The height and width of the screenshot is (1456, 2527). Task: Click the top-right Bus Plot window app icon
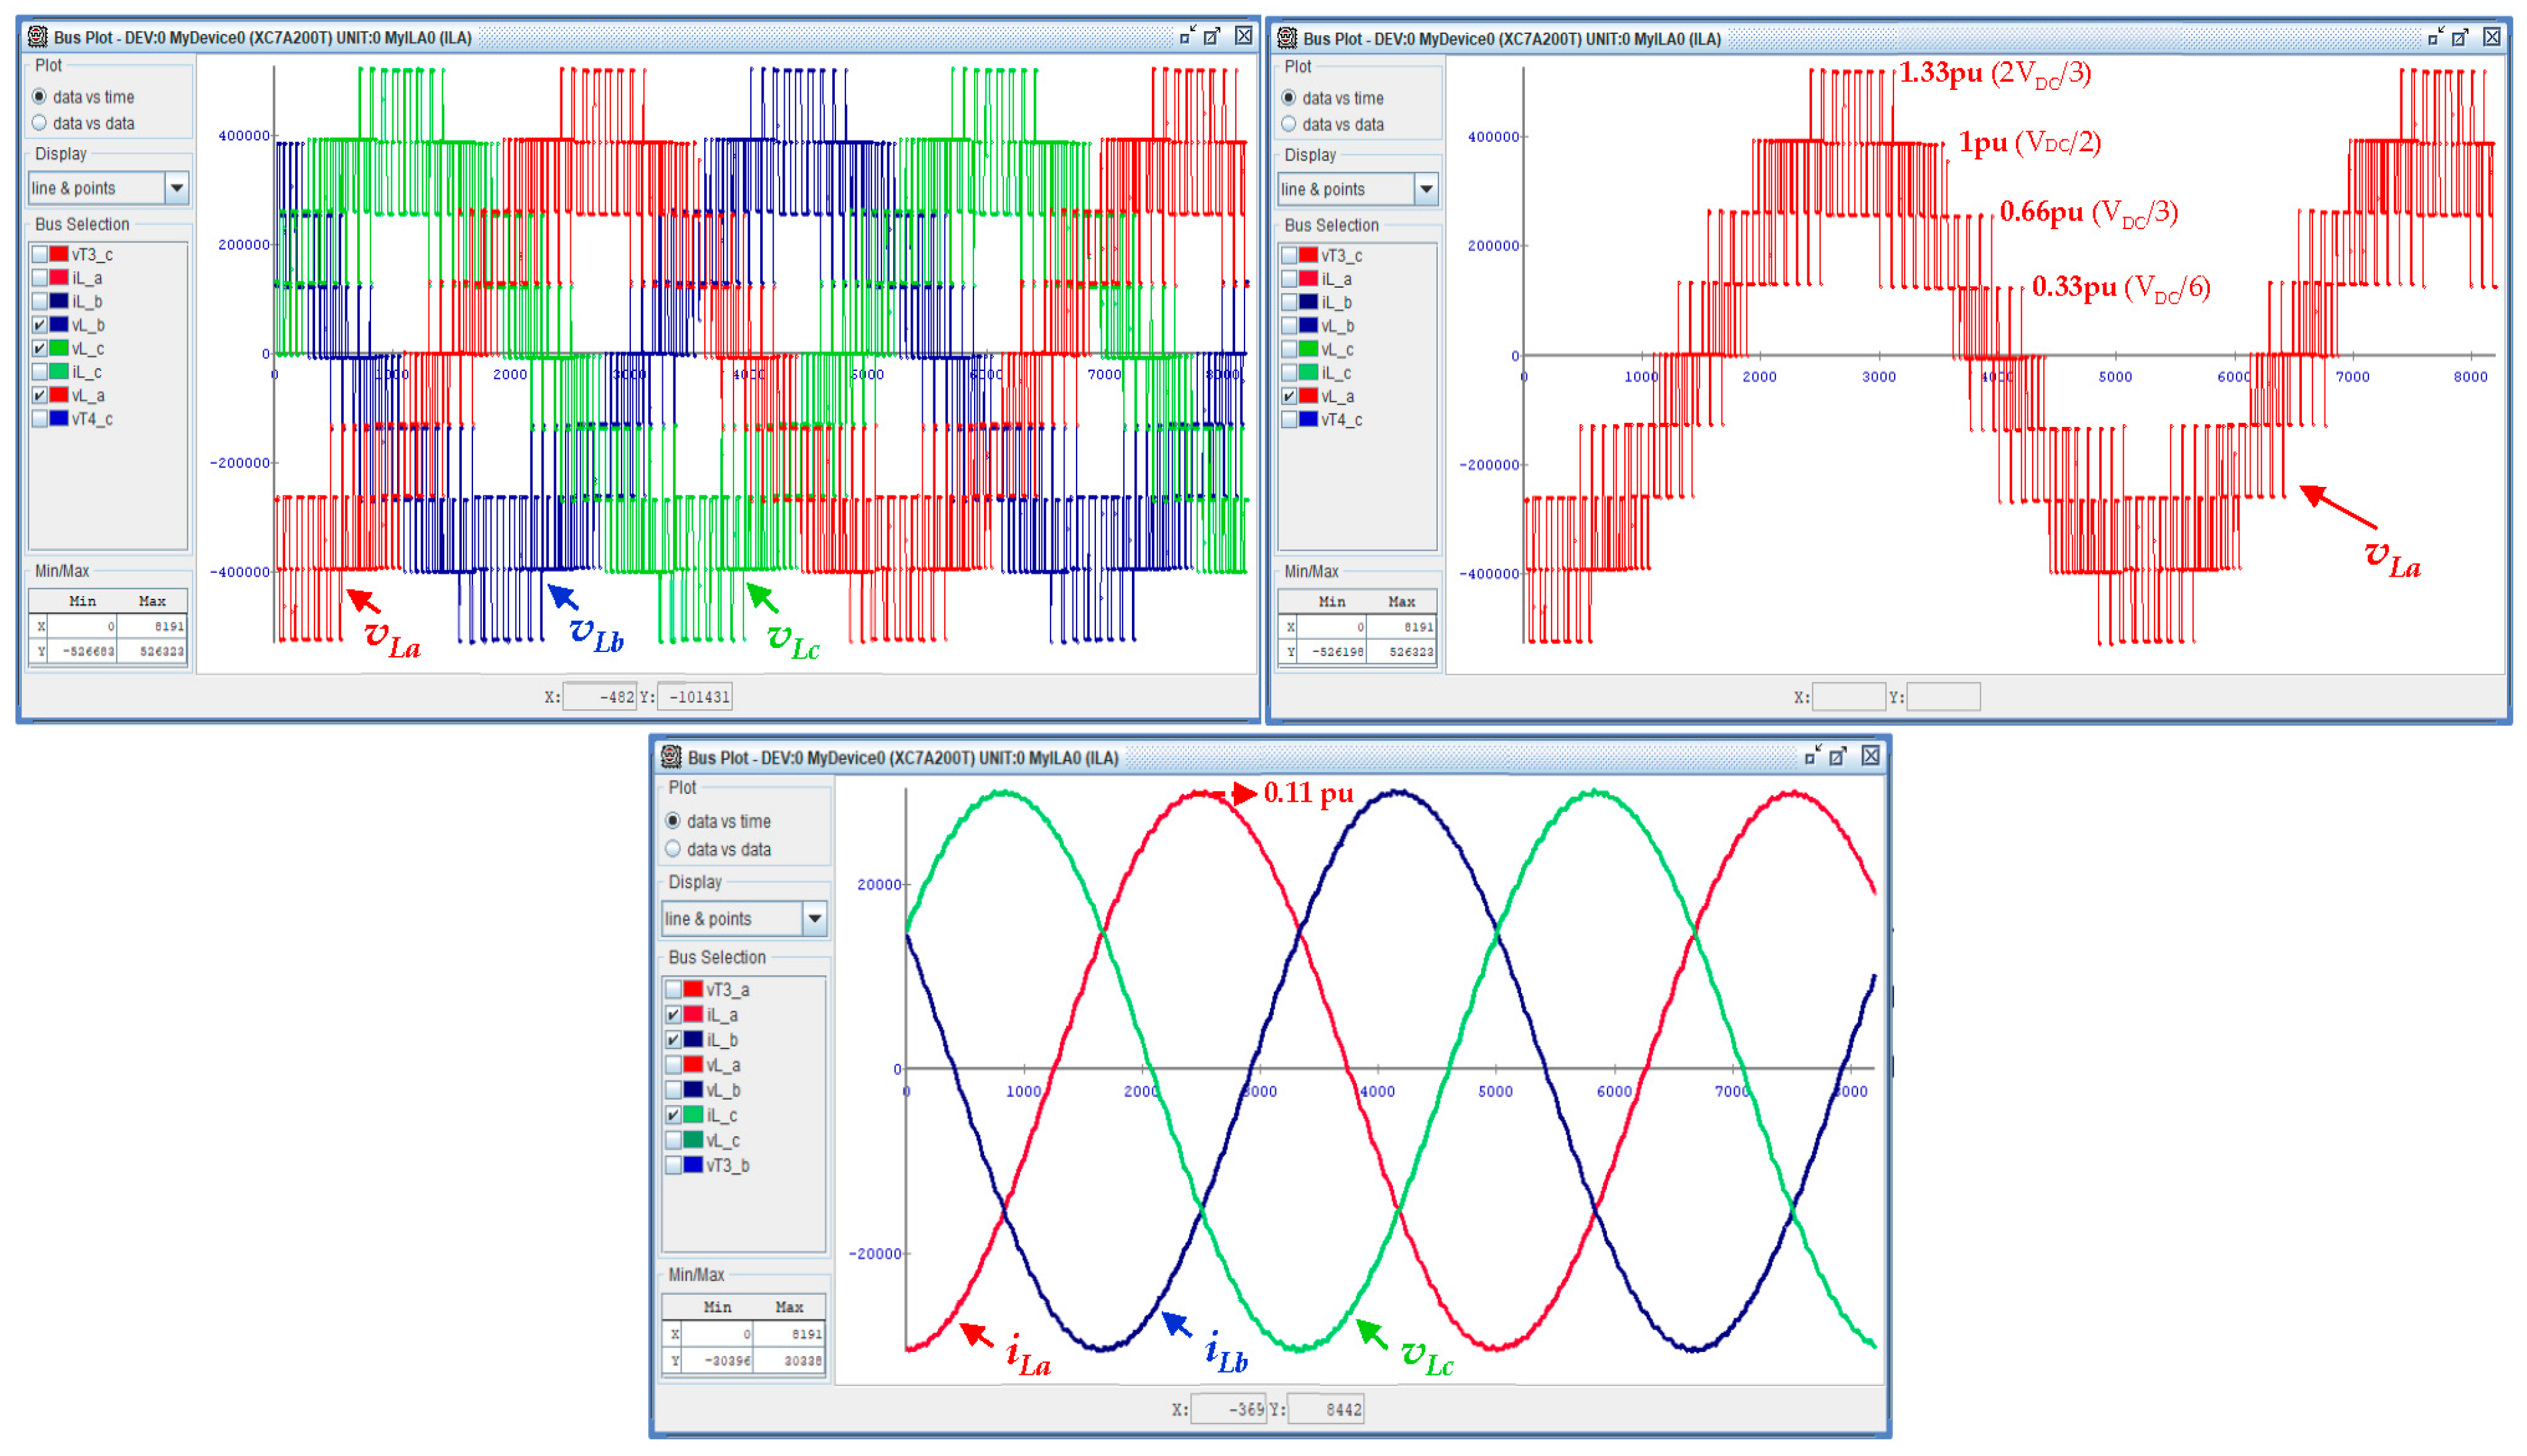(1287, 38)
